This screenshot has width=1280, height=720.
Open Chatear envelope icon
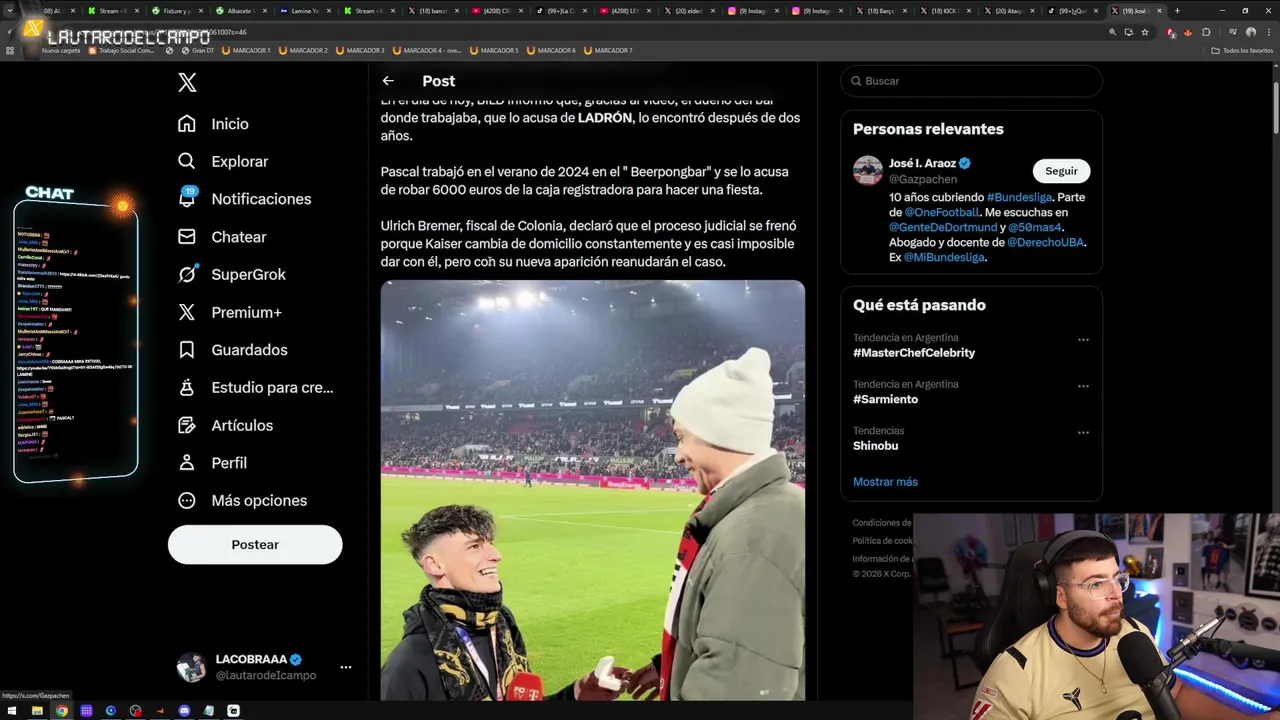tap(187, 237)
